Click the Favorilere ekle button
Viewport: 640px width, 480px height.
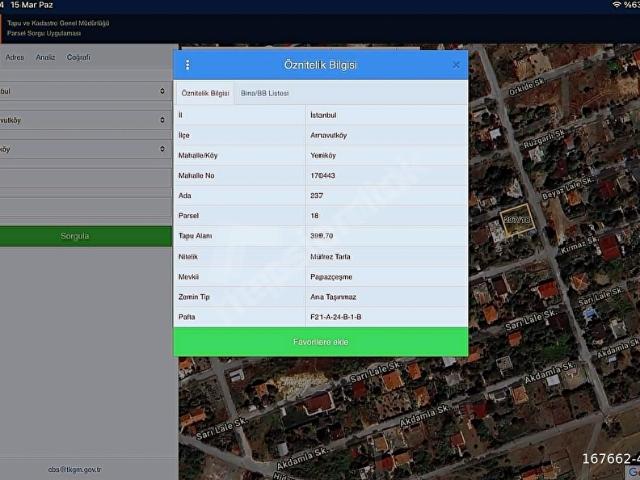[x=320, y=342]
